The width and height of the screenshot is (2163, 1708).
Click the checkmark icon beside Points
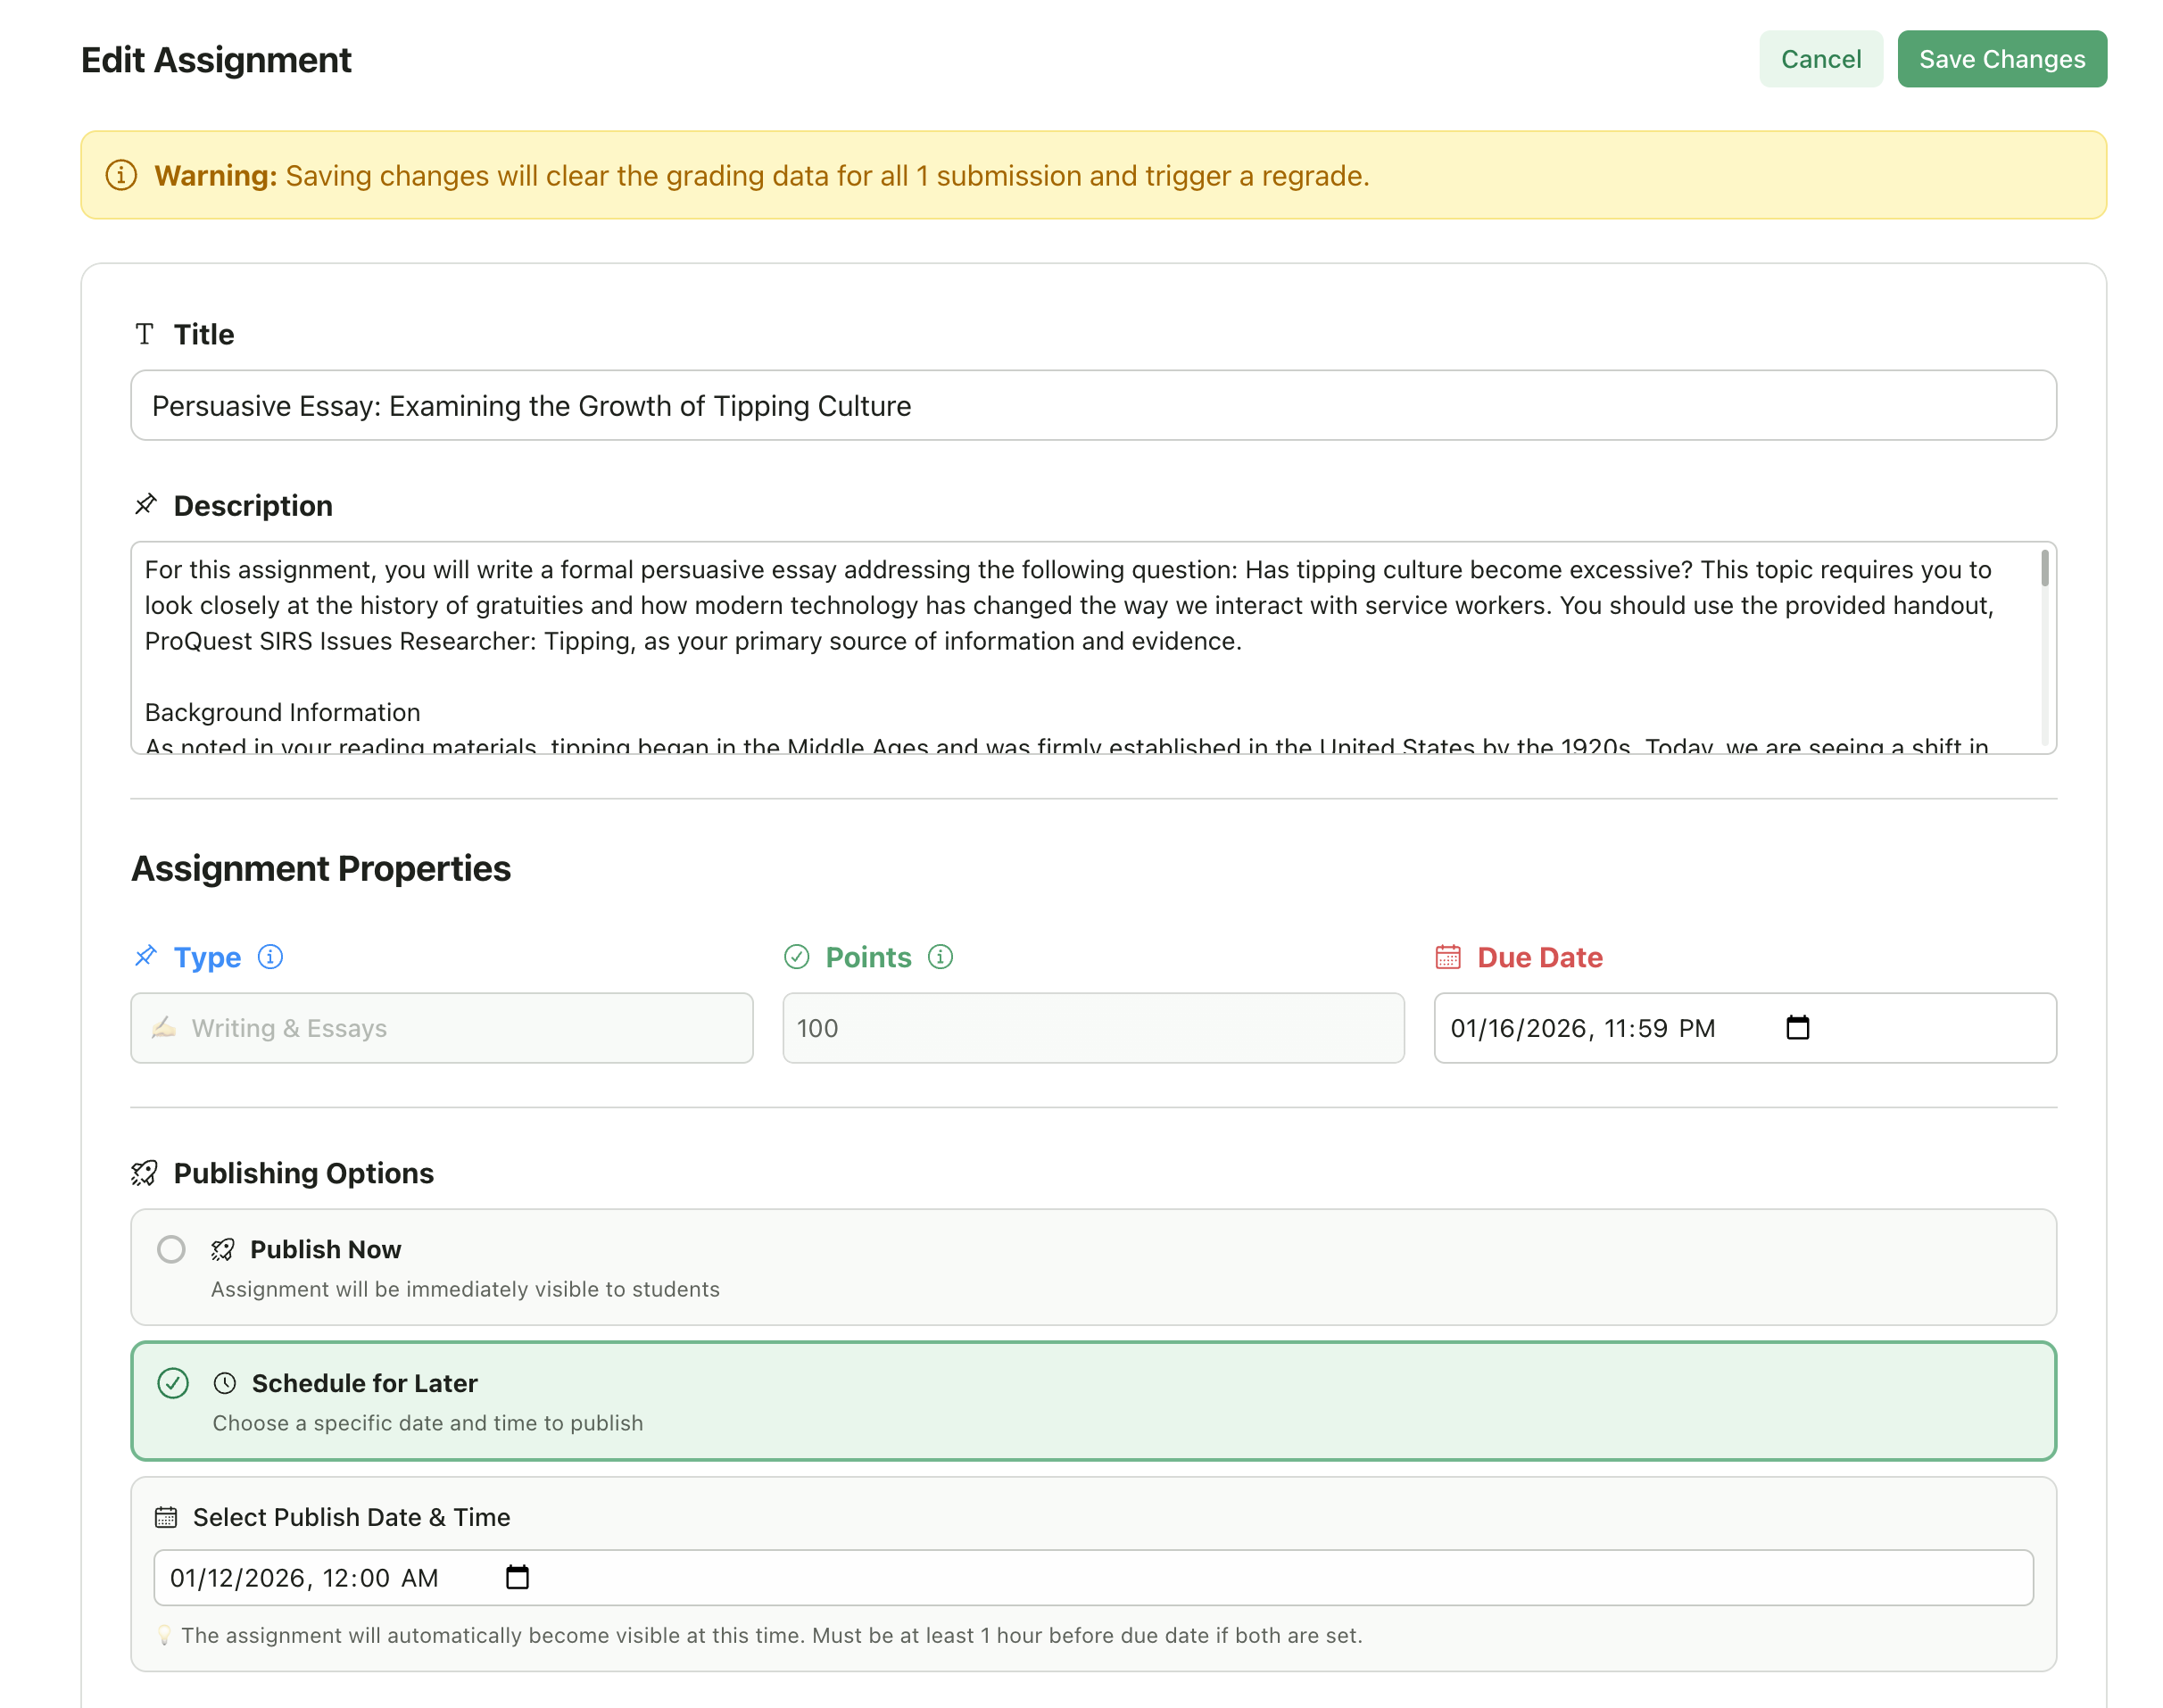796,957
